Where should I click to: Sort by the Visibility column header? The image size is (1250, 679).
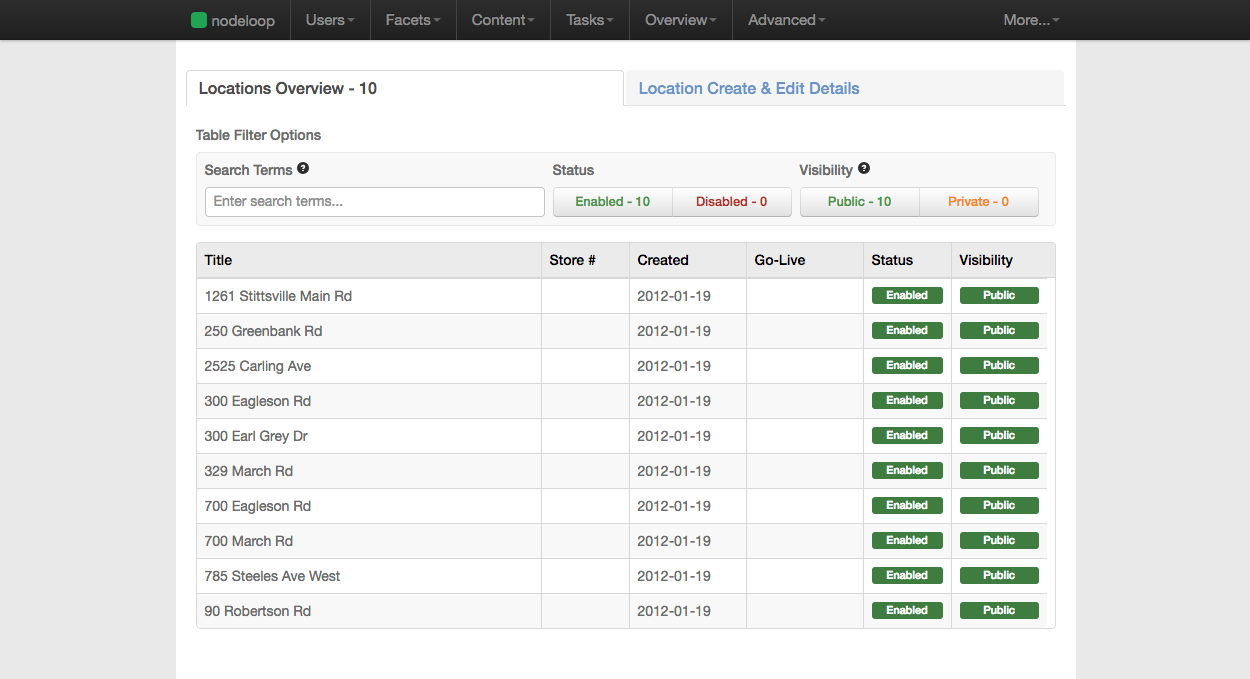point(1003,260)
